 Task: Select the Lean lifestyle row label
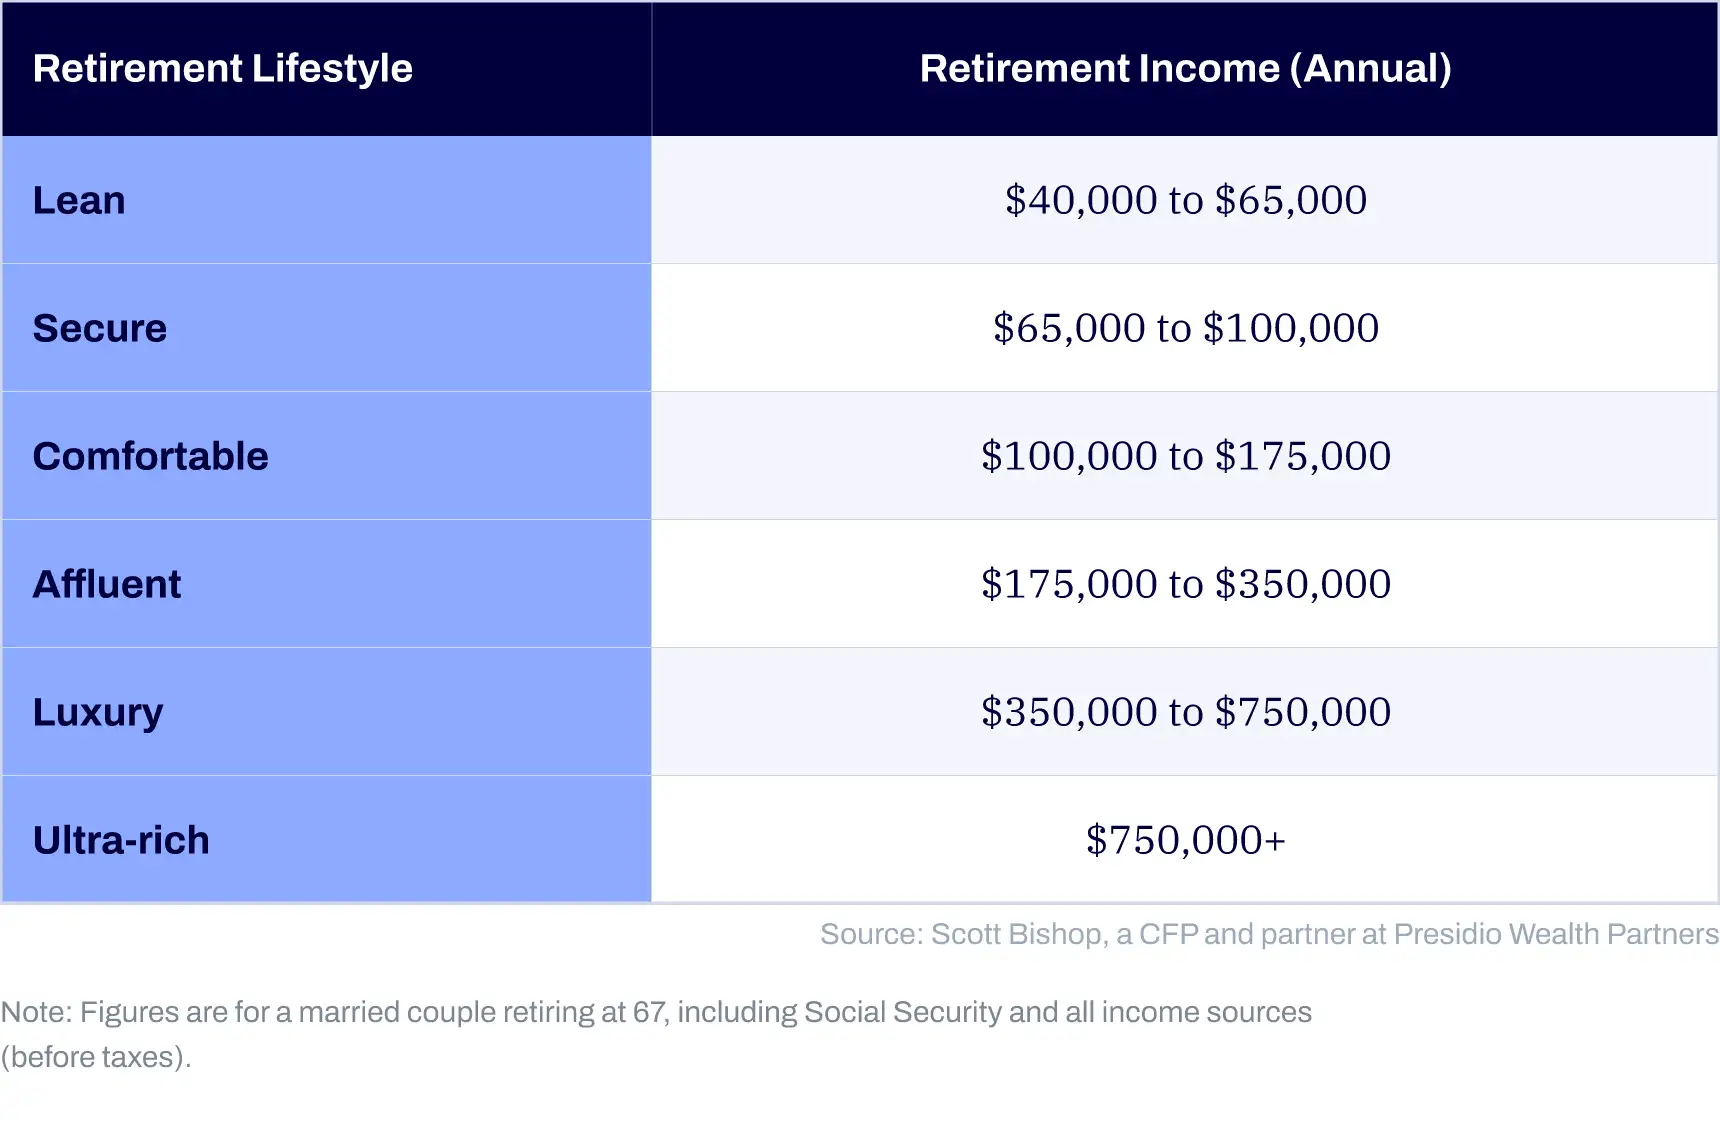(326, 200)
